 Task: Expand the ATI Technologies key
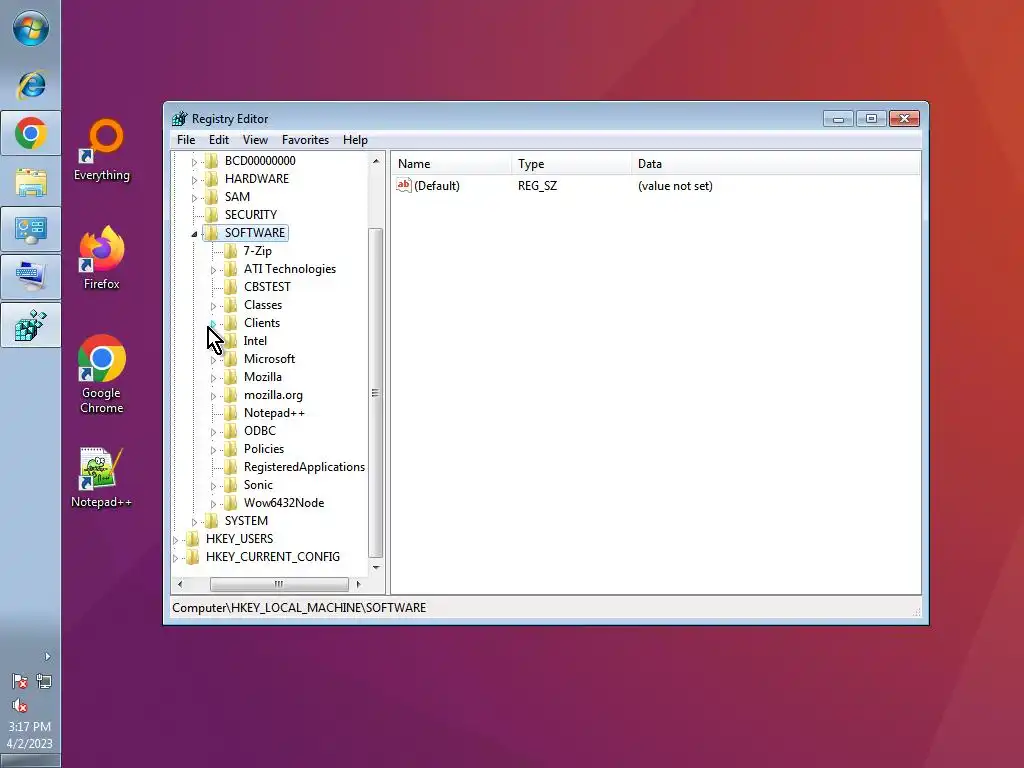[x=213, y=270]
